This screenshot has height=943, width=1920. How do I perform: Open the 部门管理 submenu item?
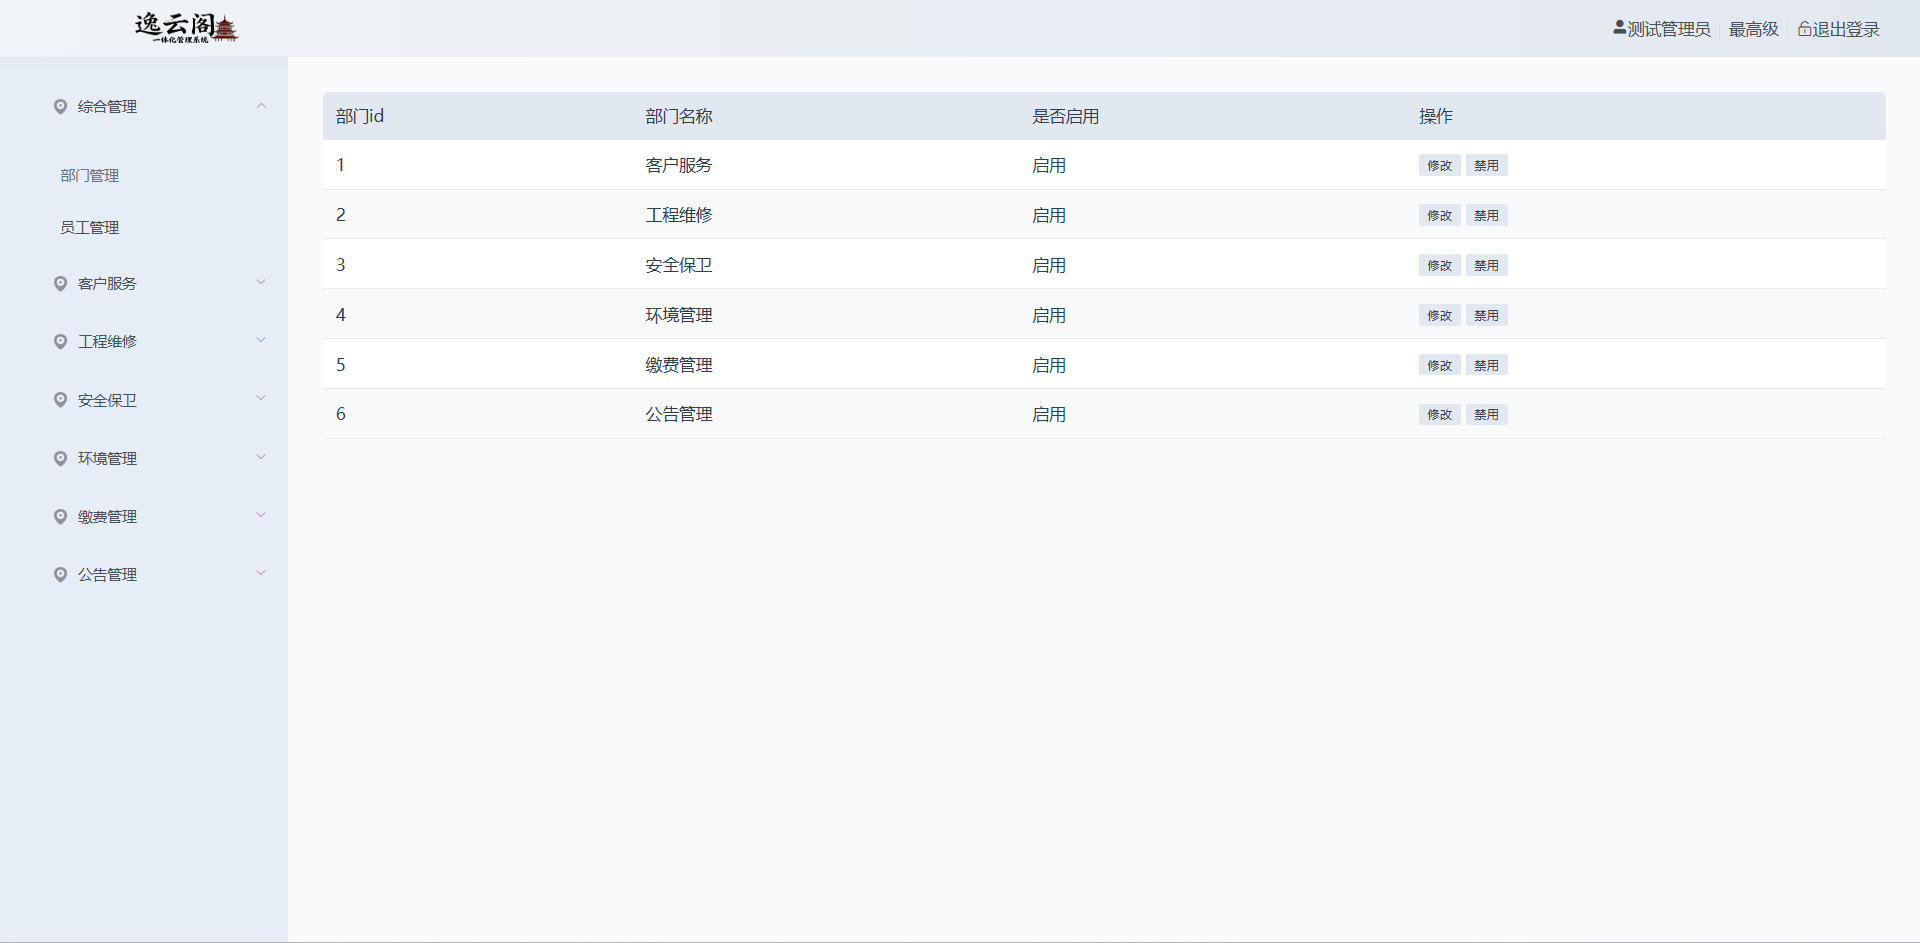[90, 176]
